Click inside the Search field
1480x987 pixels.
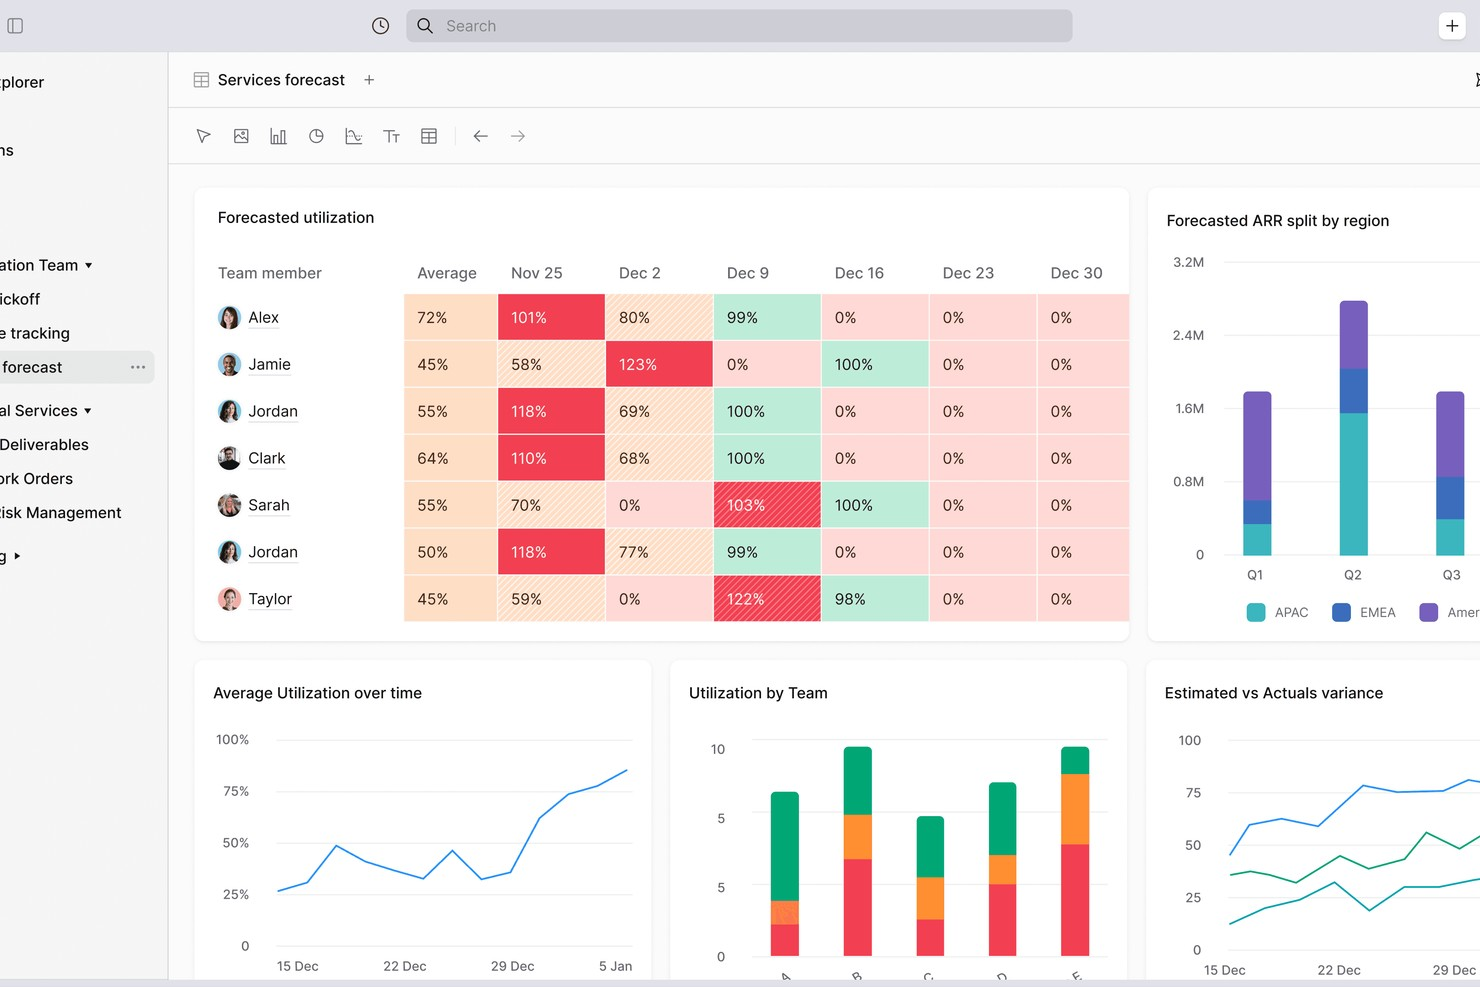[x=740, y=25]
